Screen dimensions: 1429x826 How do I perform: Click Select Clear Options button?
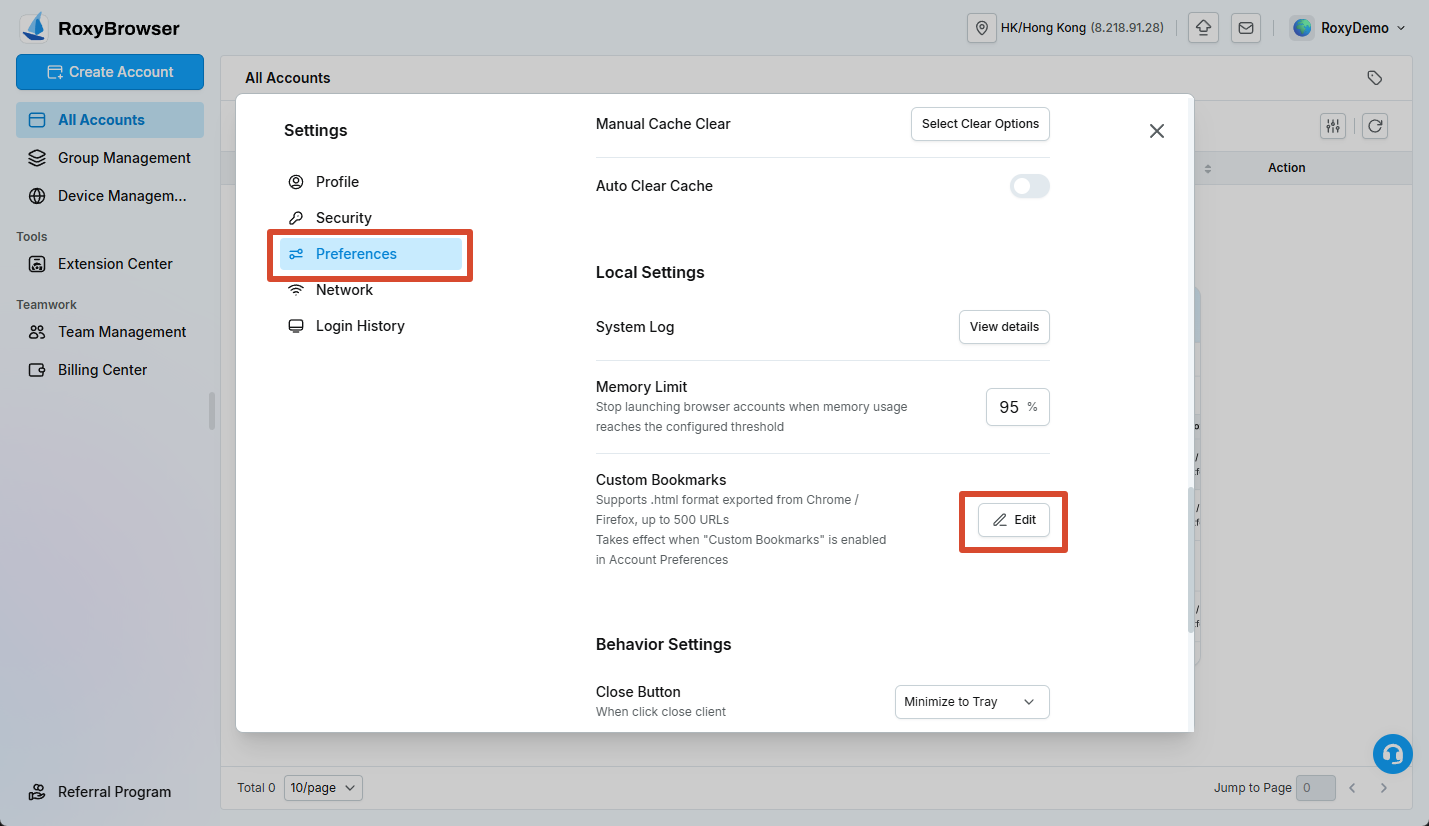[x=980, y=124]
